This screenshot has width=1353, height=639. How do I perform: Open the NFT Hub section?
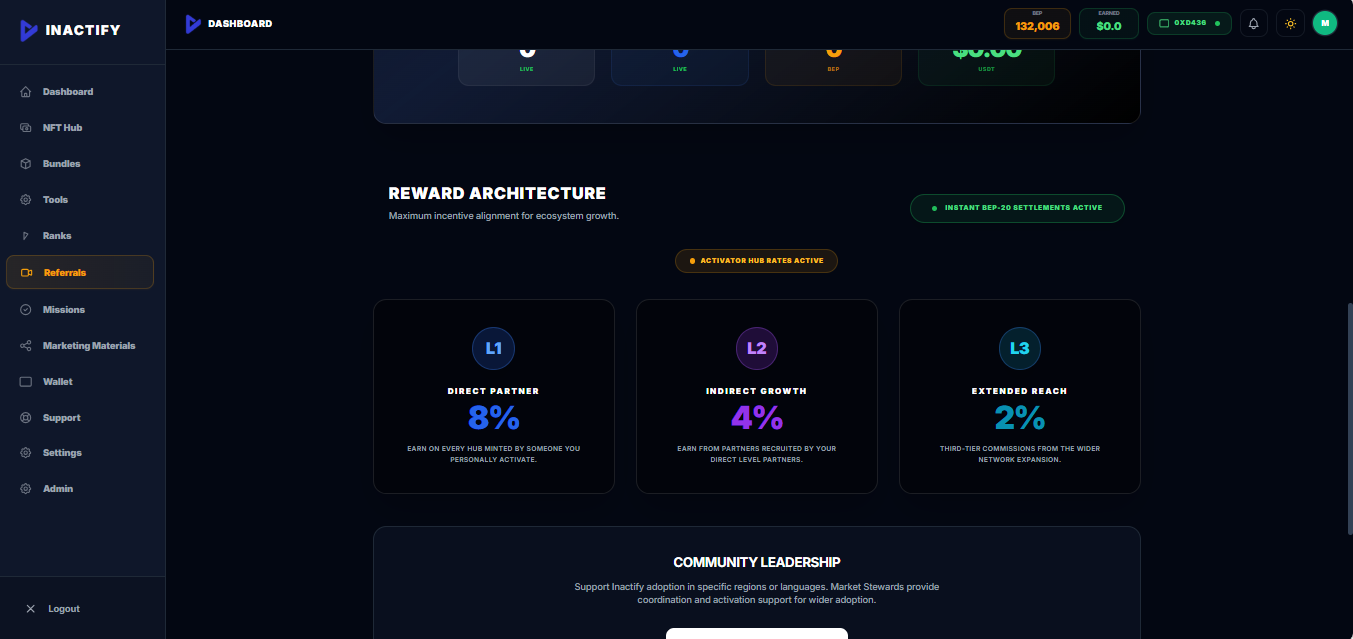[60, 127]
